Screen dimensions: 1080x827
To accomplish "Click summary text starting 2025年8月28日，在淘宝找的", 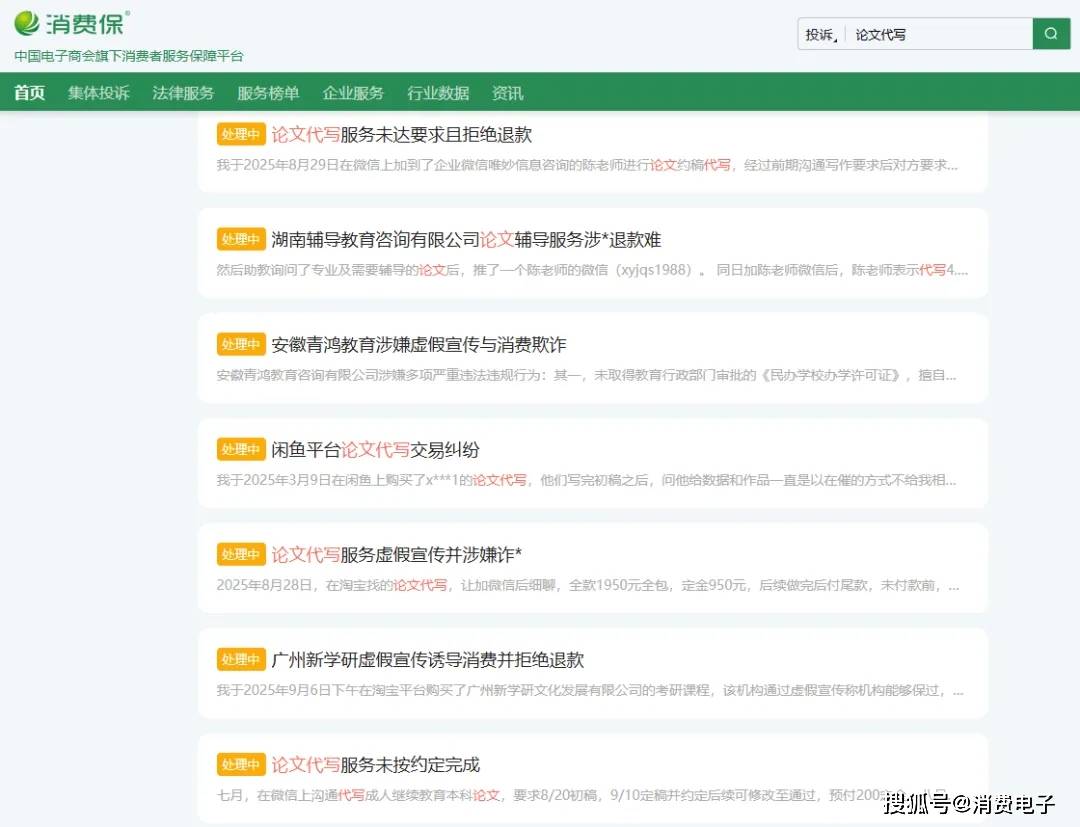I will [x=588, y=585].
